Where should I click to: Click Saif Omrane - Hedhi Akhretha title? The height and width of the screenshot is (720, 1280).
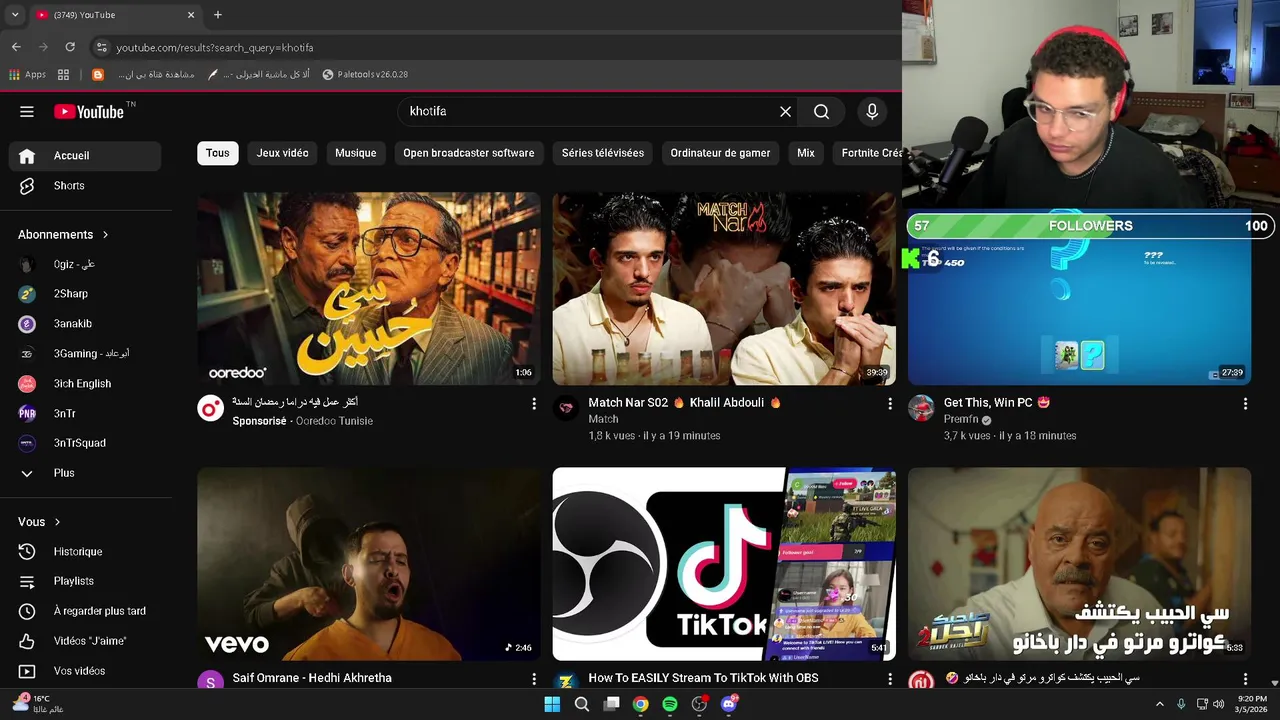pyautogui.click(x=312, y=678)
